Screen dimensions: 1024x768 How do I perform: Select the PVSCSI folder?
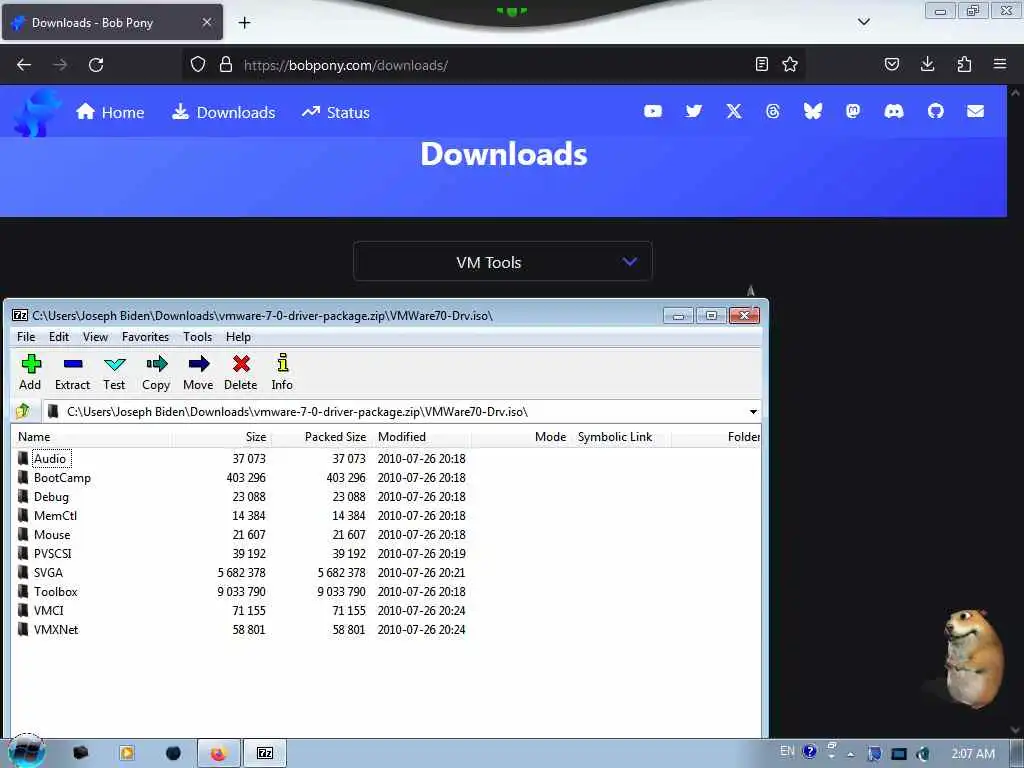coord(52,553)
